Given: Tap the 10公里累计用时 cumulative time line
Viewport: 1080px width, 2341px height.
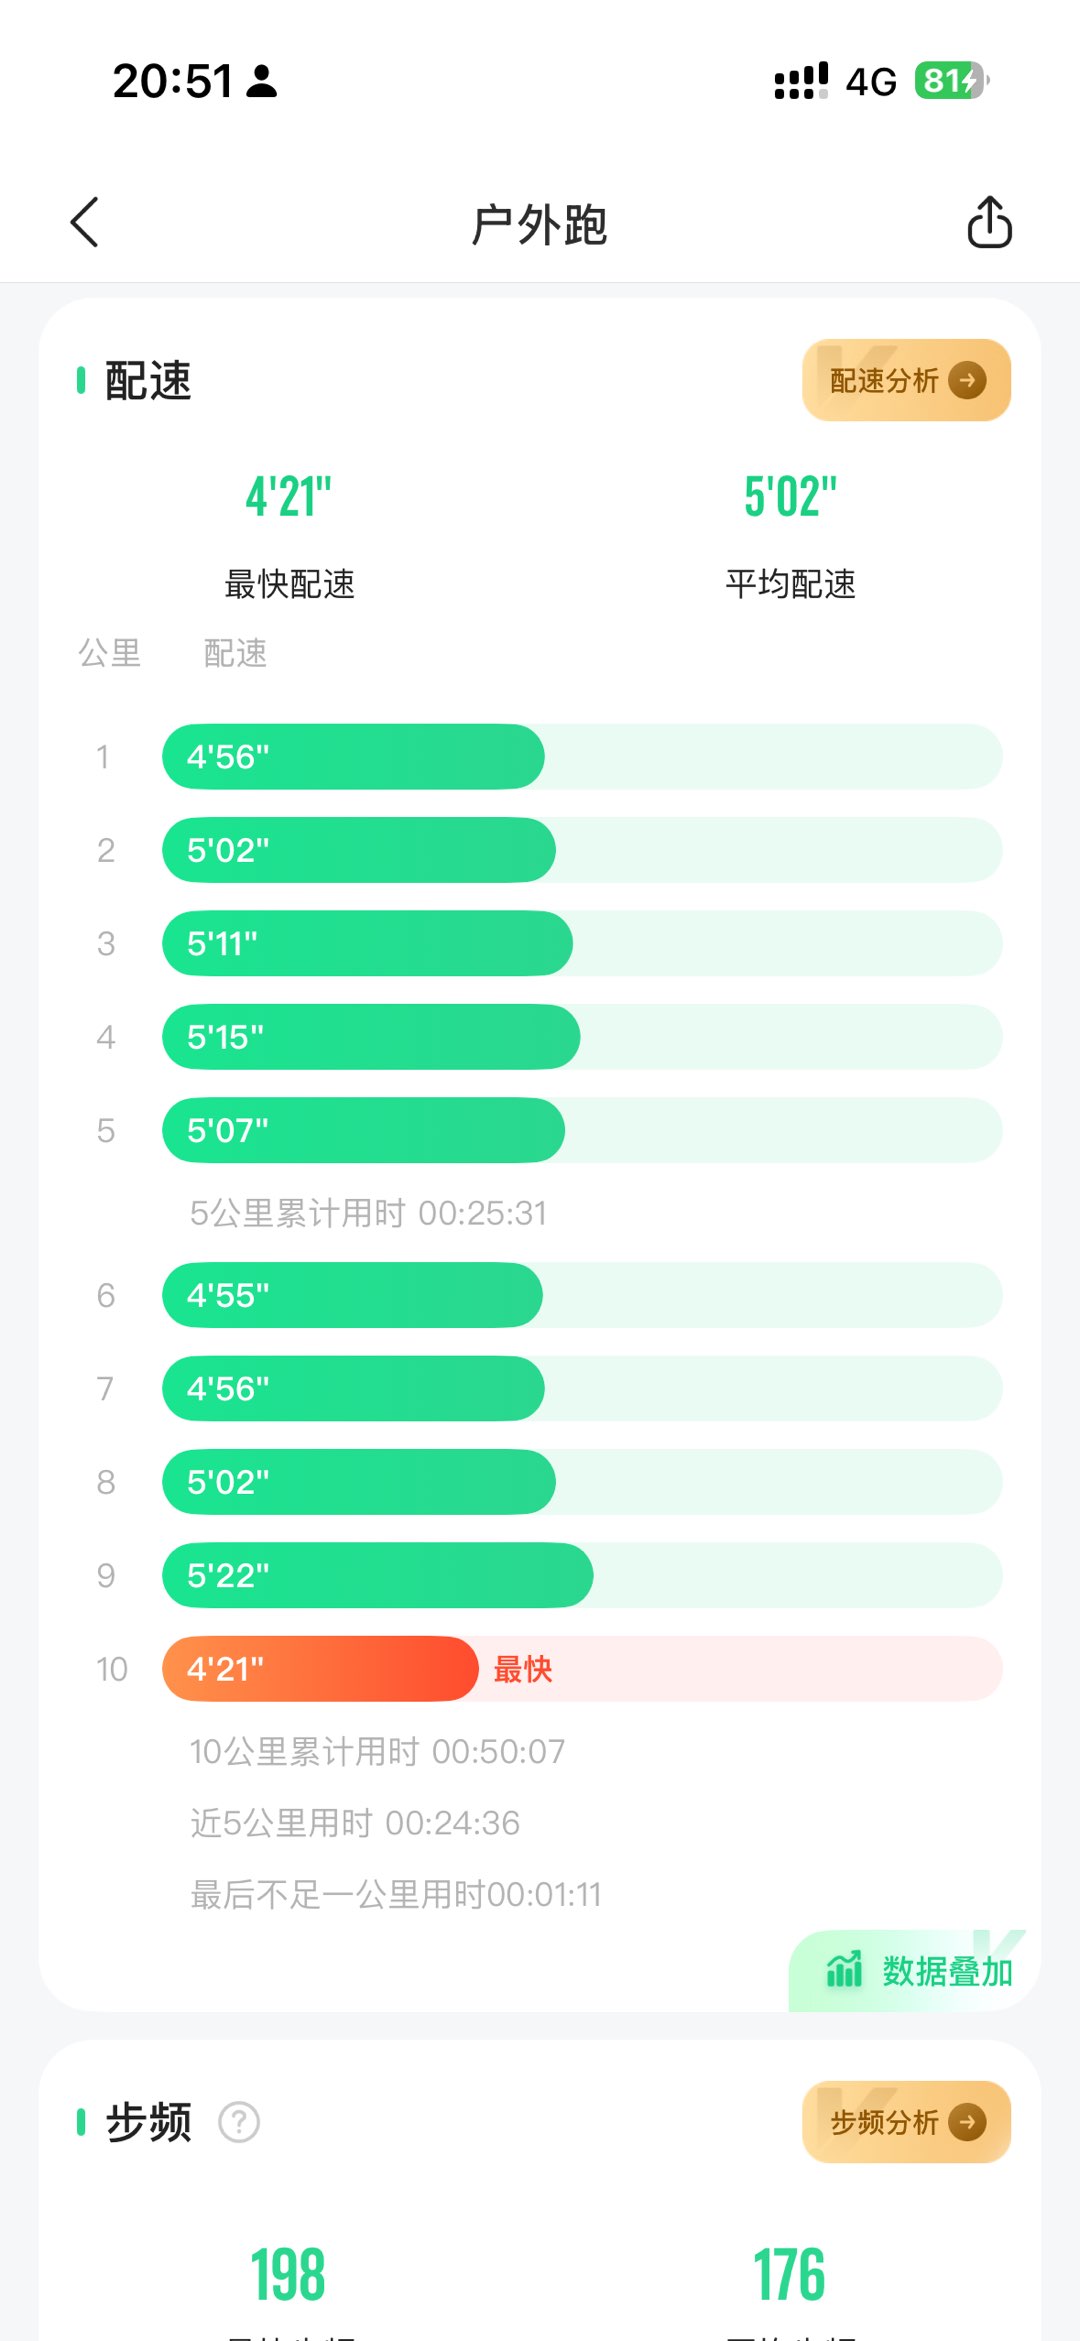Looking at the screenshot, I should coord(377,1752).
